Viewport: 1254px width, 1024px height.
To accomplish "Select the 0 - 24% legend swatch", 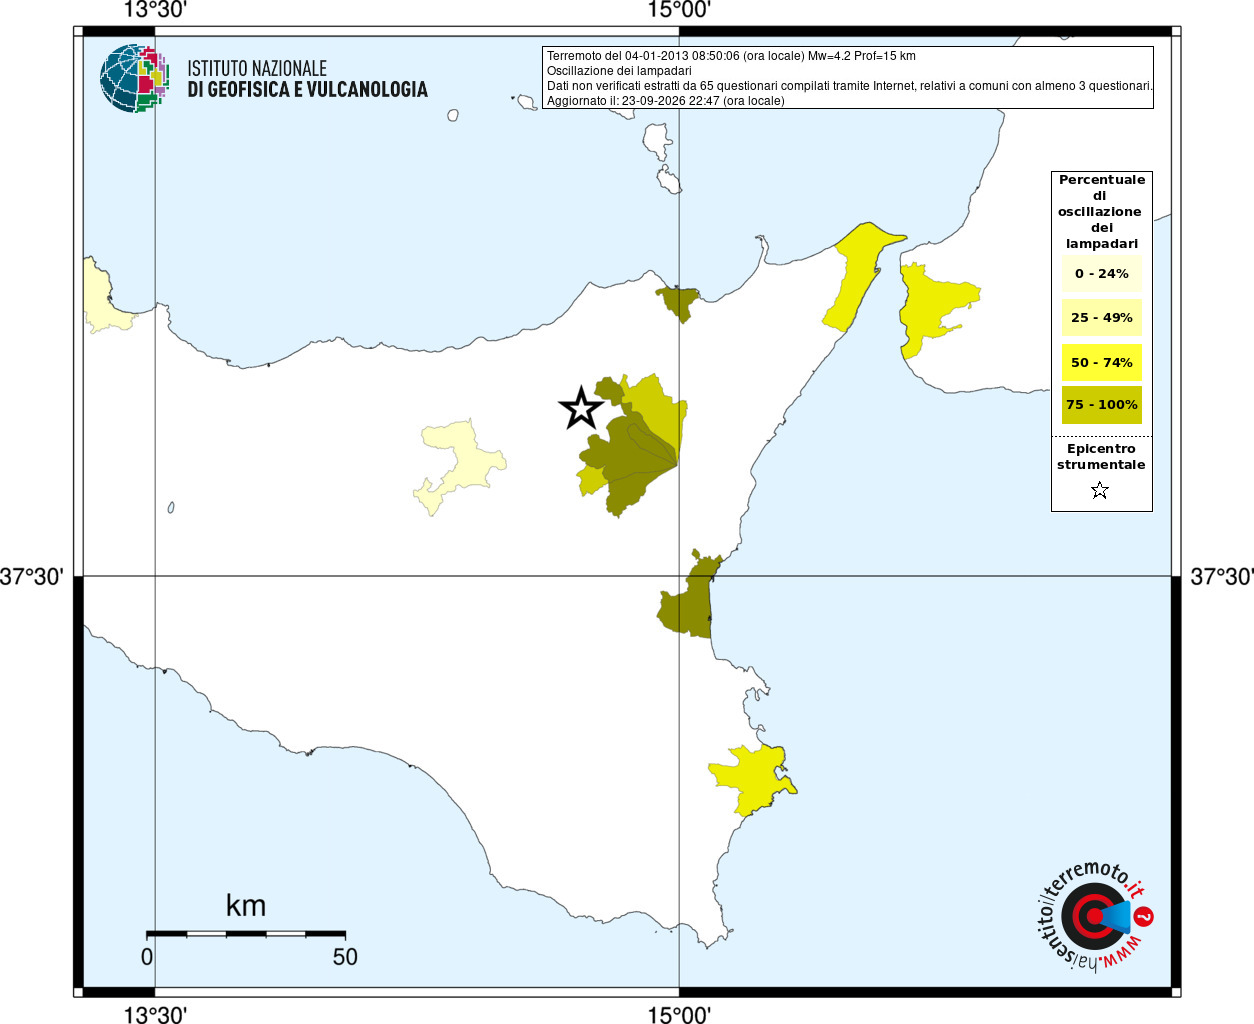I will 1101,273.
